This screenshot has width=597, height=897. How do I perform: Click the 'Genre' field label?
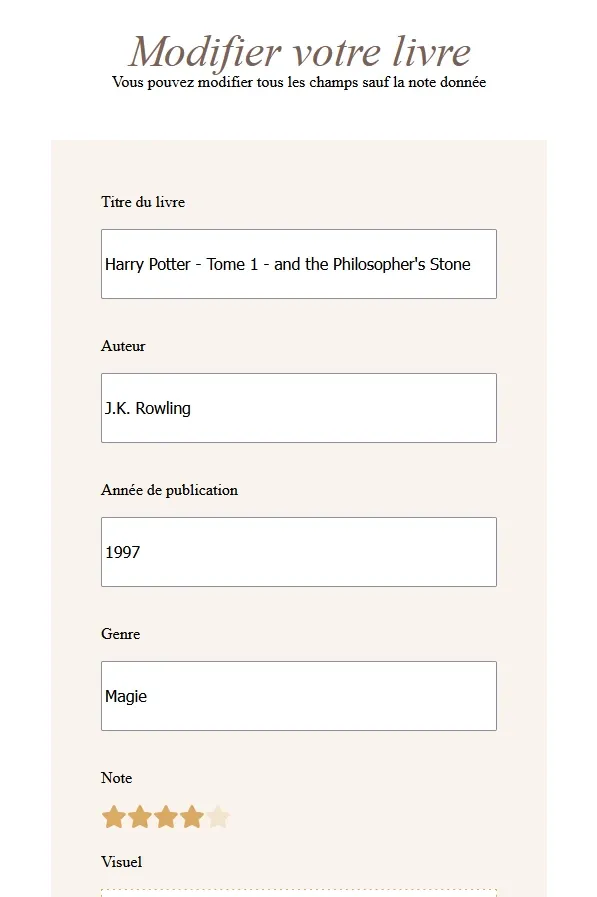[x=120, y=634]
